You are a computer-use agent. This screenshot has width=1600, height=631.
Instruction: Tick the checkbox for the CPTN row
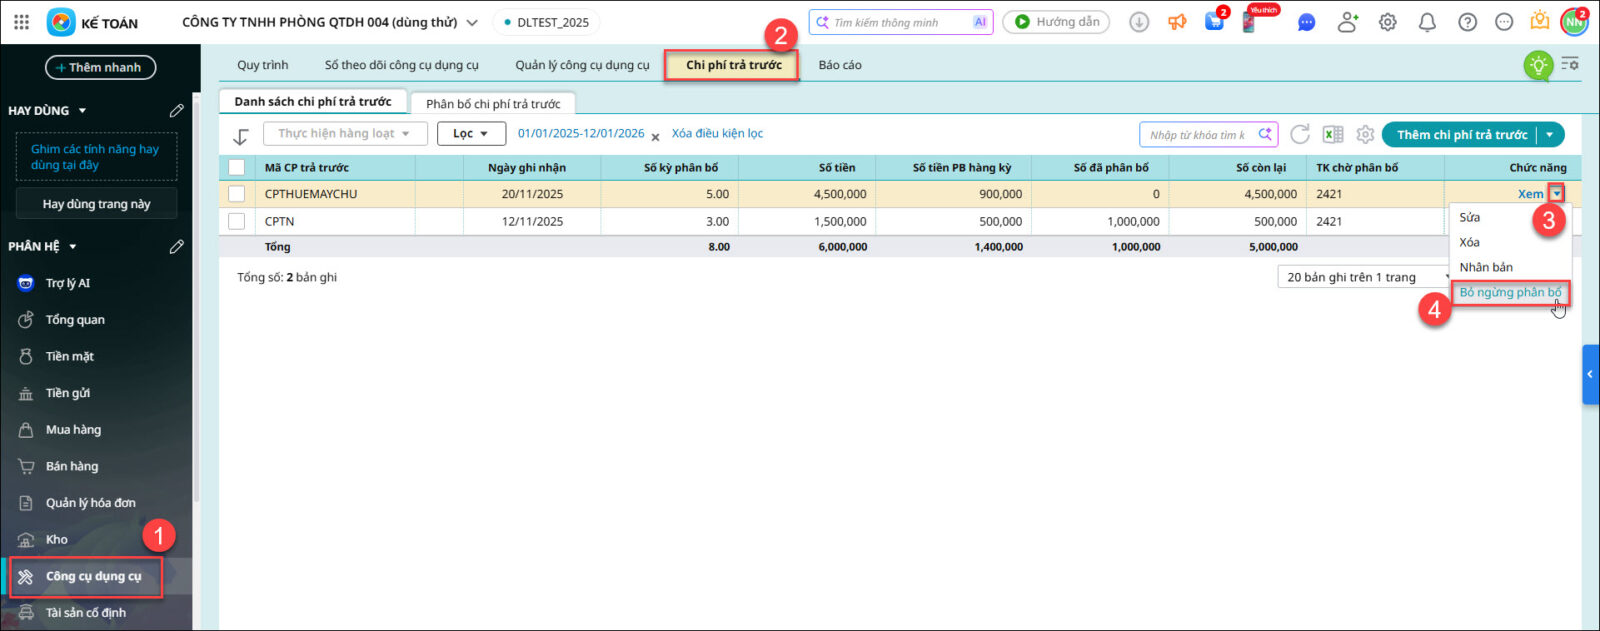(237, 221)
